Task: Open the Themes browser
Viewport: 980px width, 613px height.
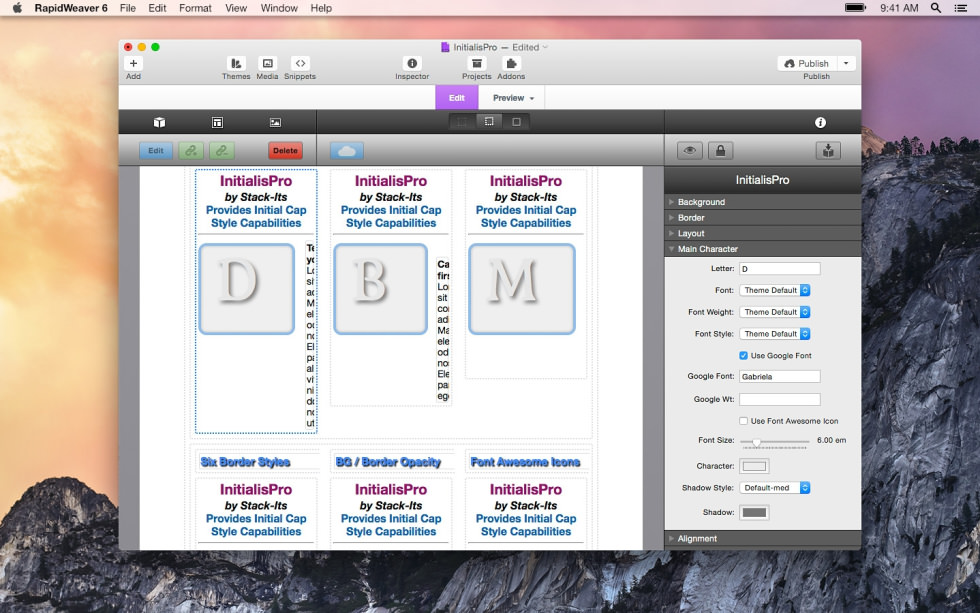Action: (236, 64)
